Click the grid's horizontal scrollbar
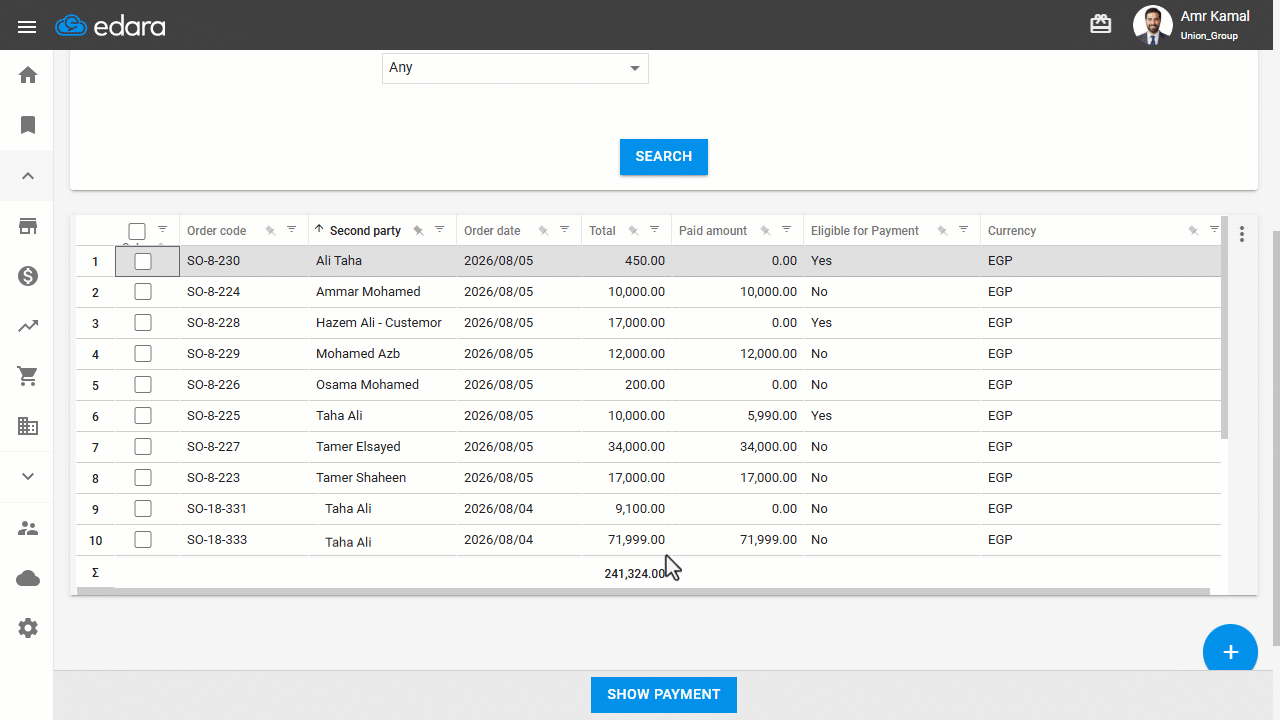 pyautogui.click(x=643, y=592)
